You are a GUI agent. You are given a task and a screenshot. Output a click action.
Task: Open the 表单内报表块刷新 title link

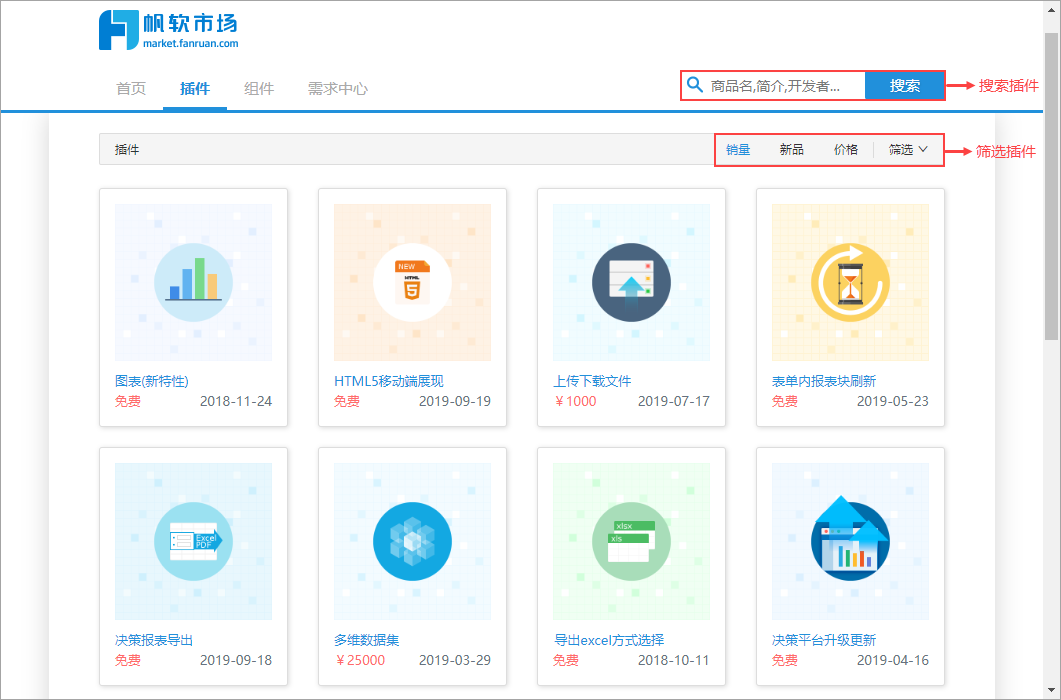tap(824, 381)
